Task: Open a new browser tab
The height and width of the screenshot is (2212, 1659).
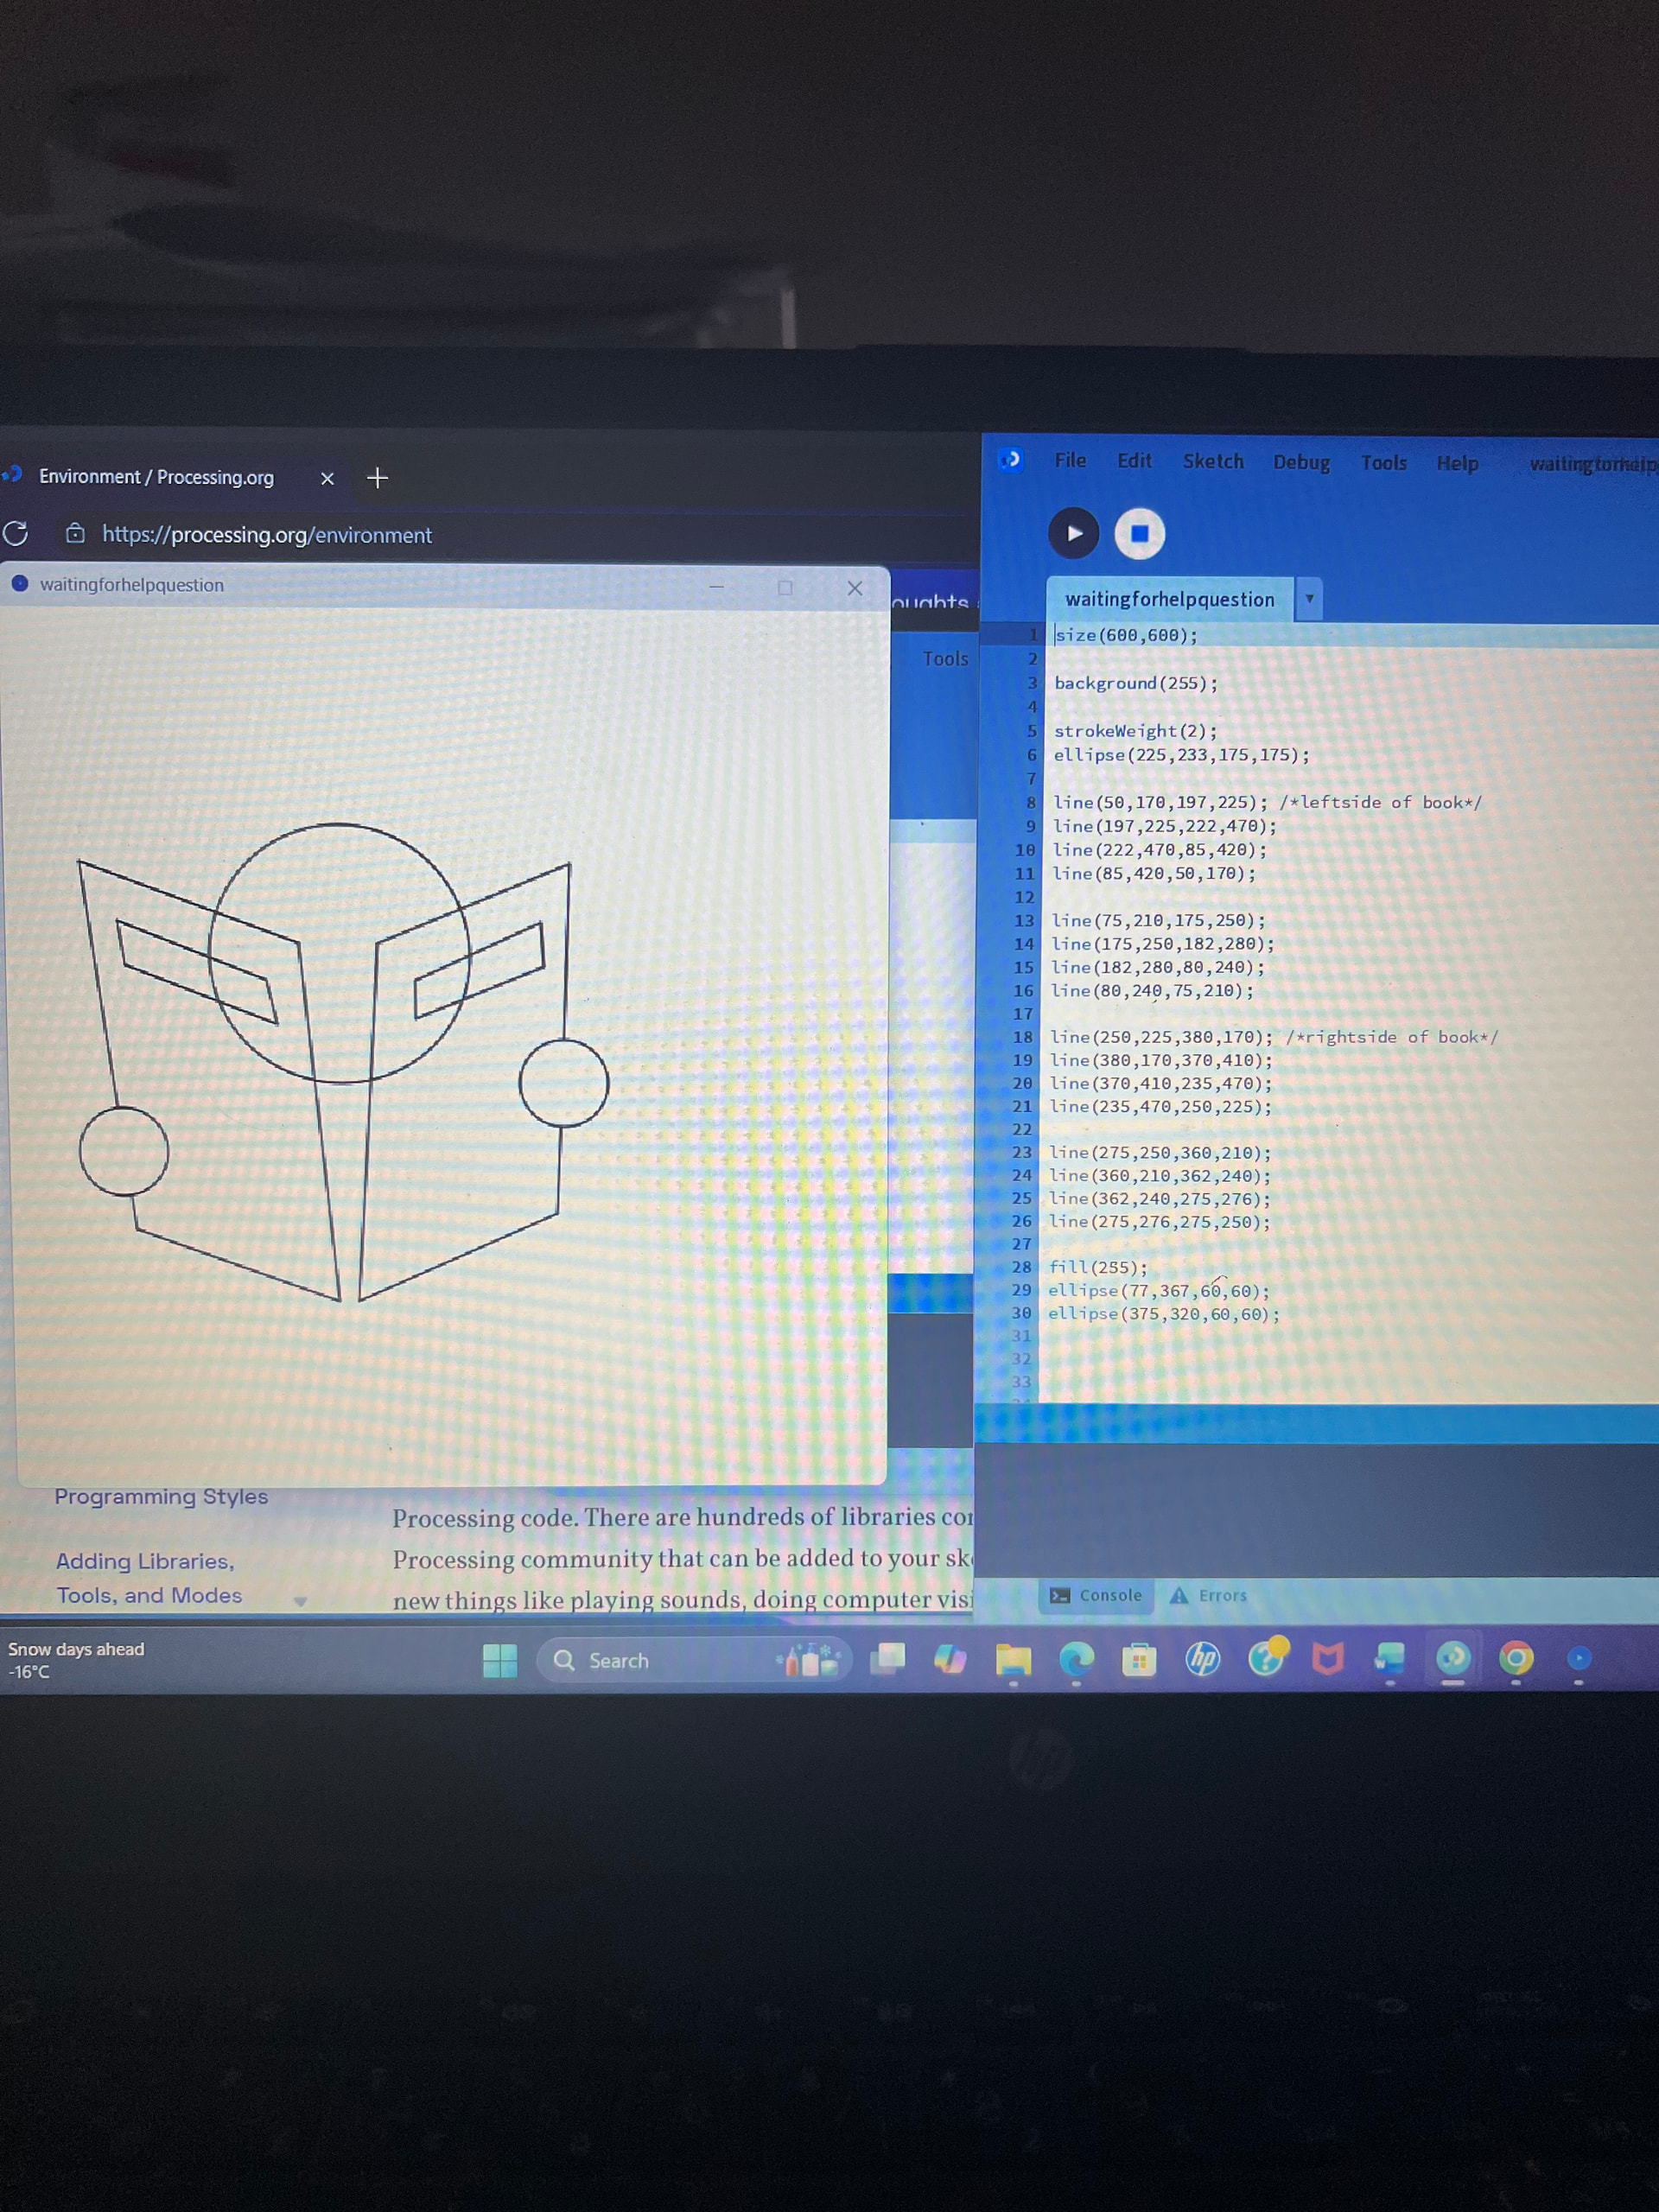Action: pyautogui.click(x=377, y=478)
